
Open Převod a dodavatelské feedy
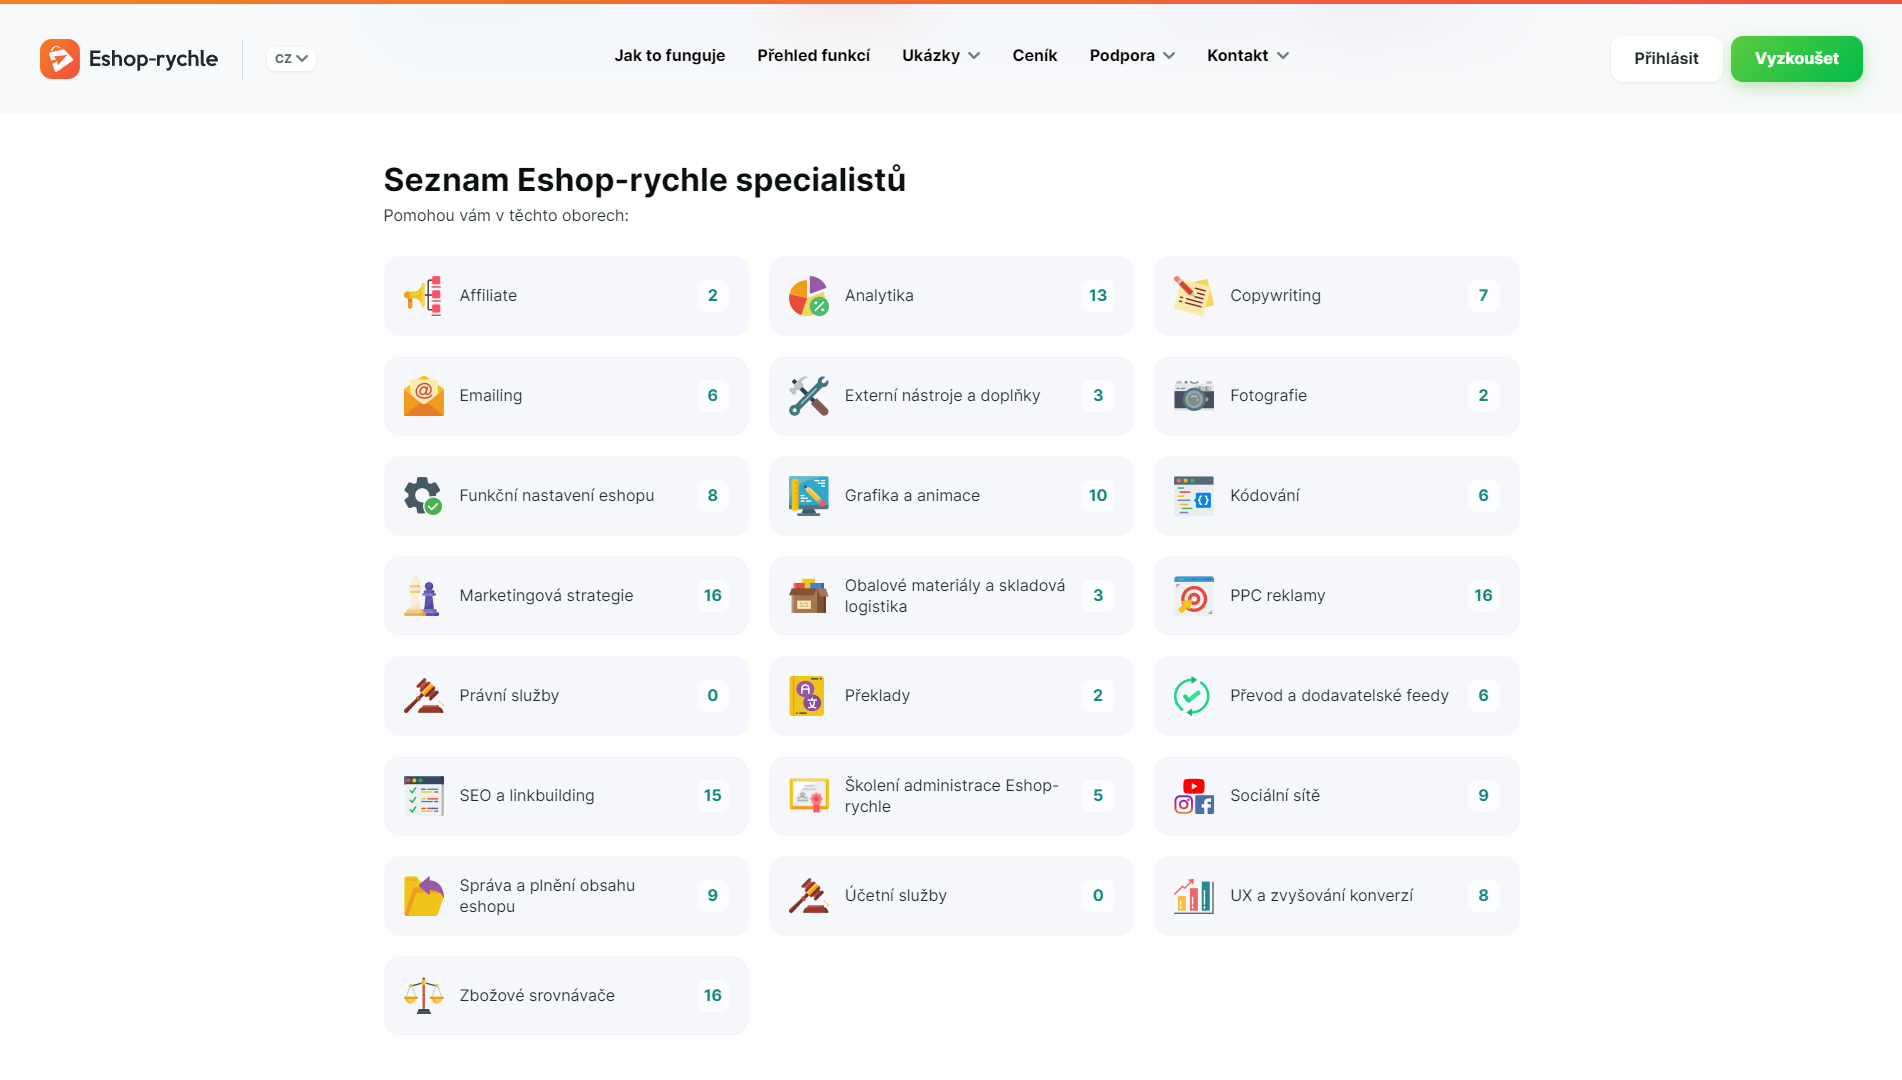(x=1339, y=696)
